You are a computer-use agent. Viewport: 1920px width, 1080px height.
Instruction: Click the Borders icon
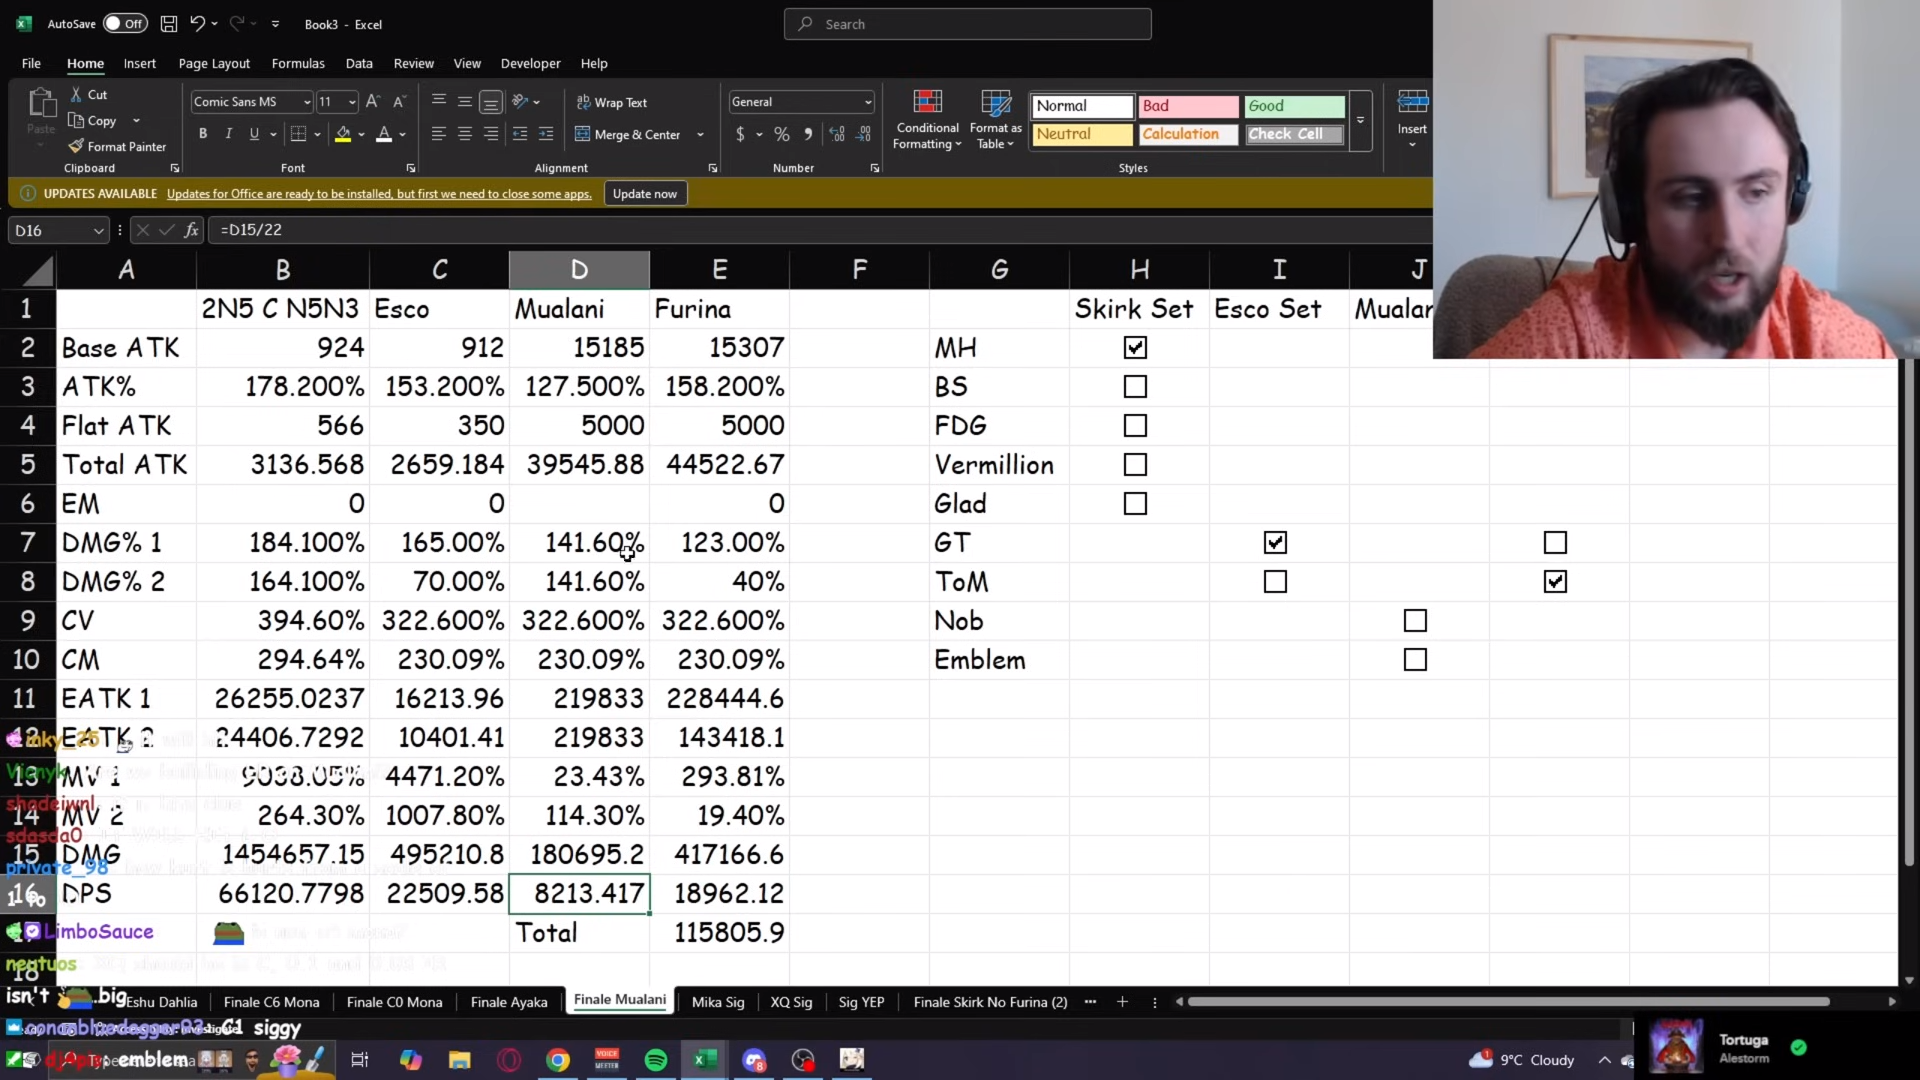(x=298, y=134)
